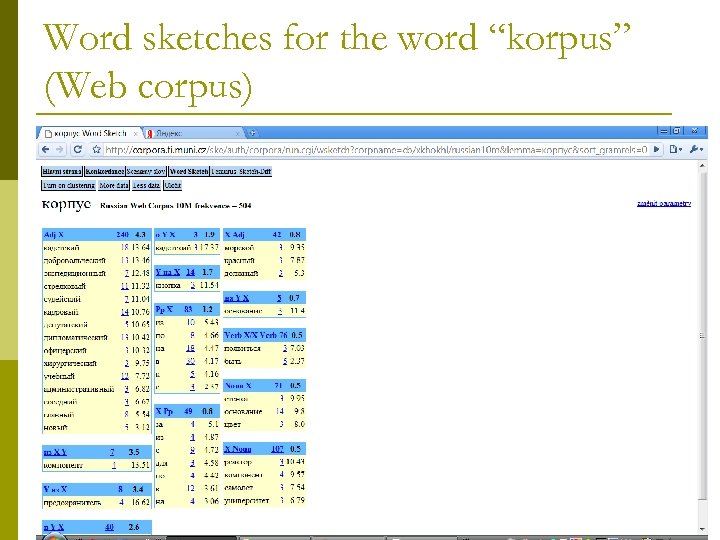Viewport: 720px width, 540px height.
Task: Open the wrench settings menu
Action: pyautogui.click(x=697, y=149)
